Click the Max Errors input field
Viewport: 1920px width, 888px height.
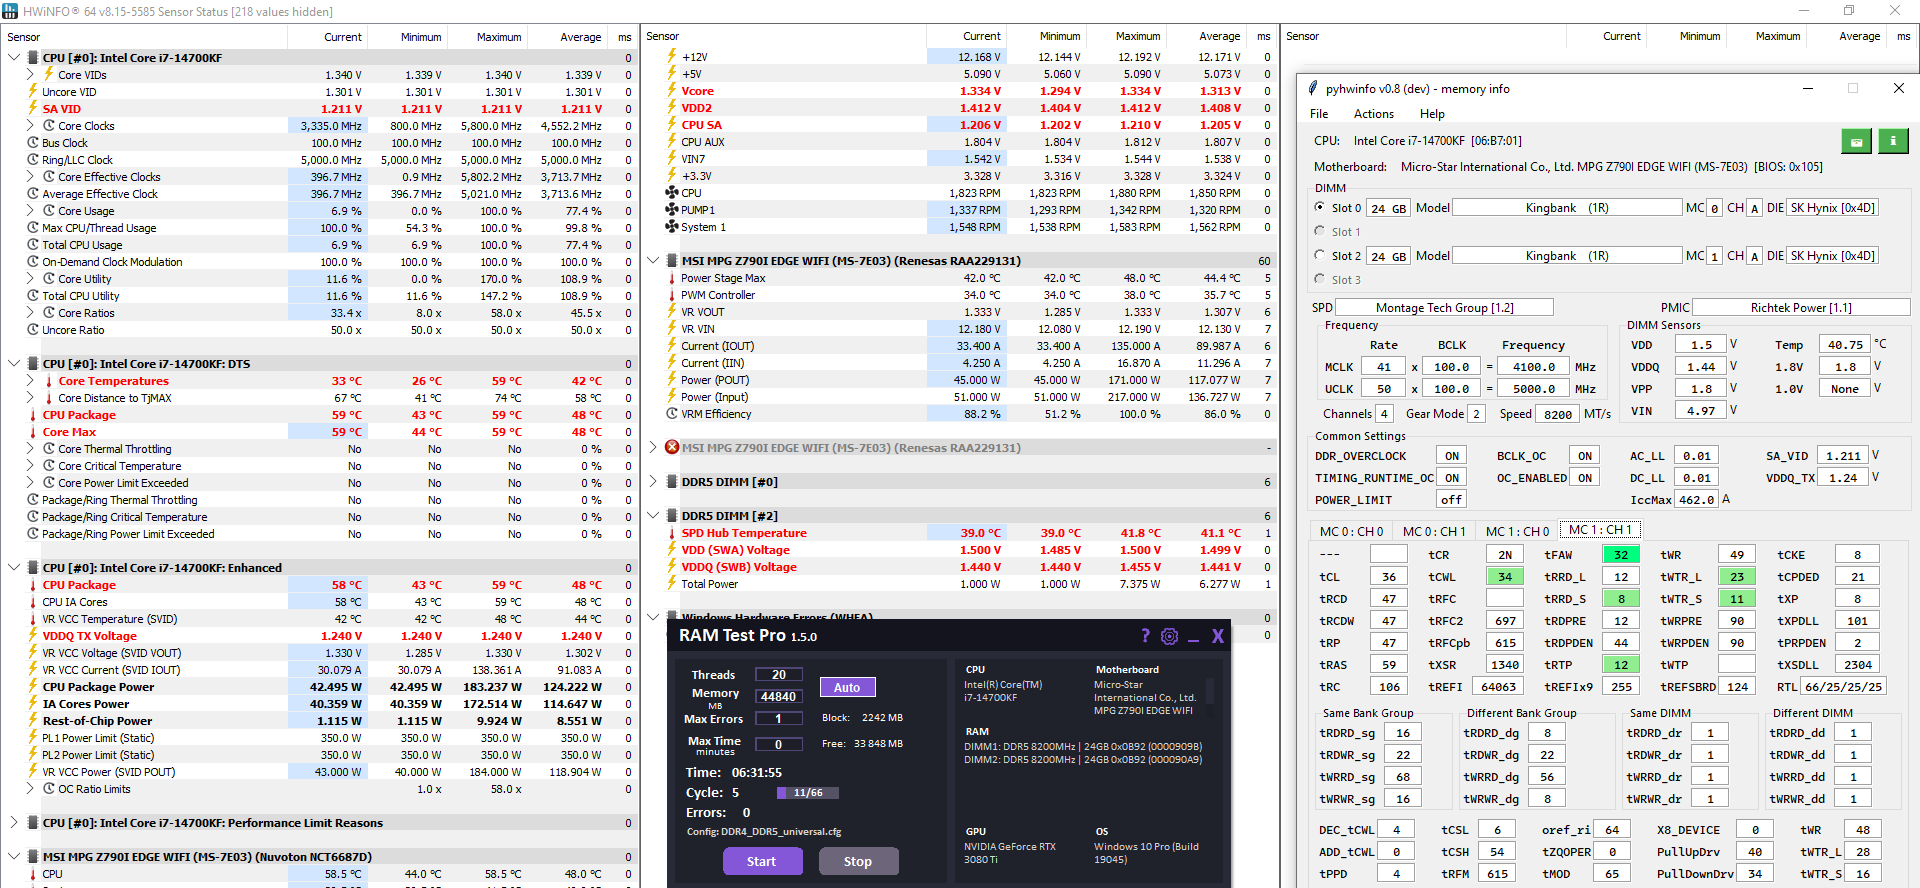[x=778, y=719]
